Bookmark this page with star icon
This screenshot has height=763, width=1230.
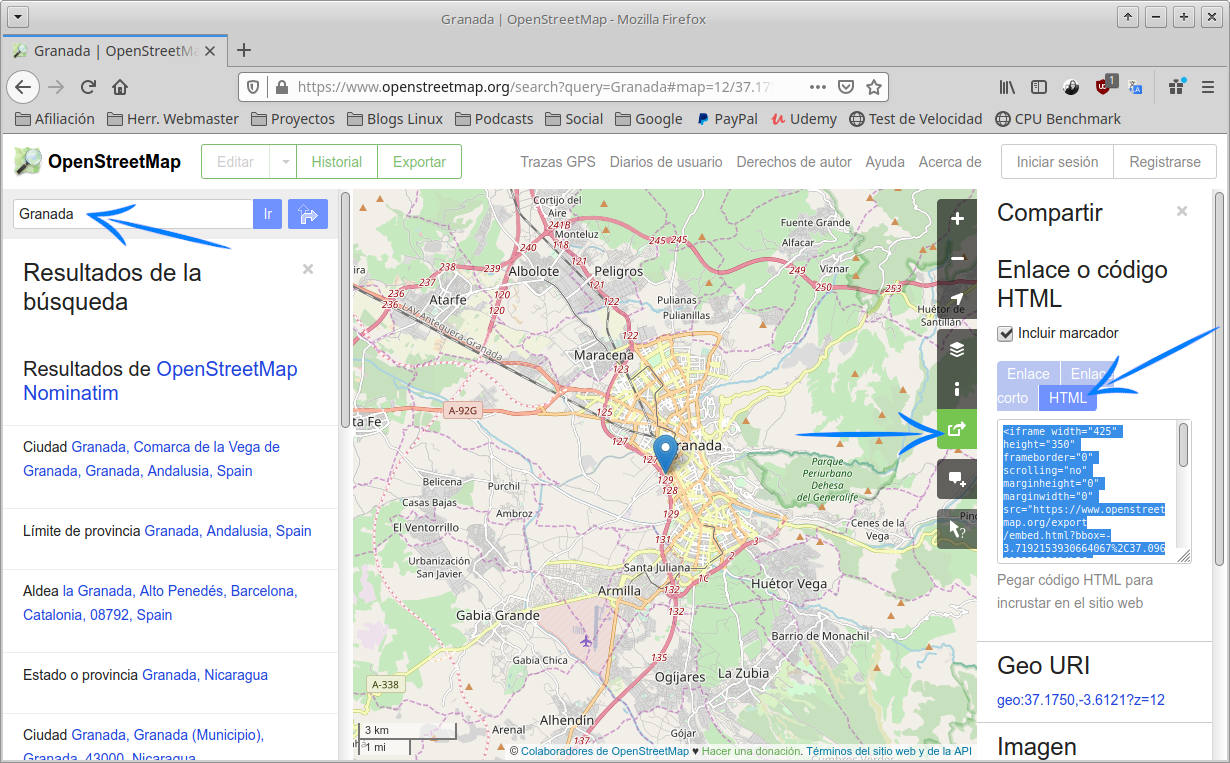point(874,87)
